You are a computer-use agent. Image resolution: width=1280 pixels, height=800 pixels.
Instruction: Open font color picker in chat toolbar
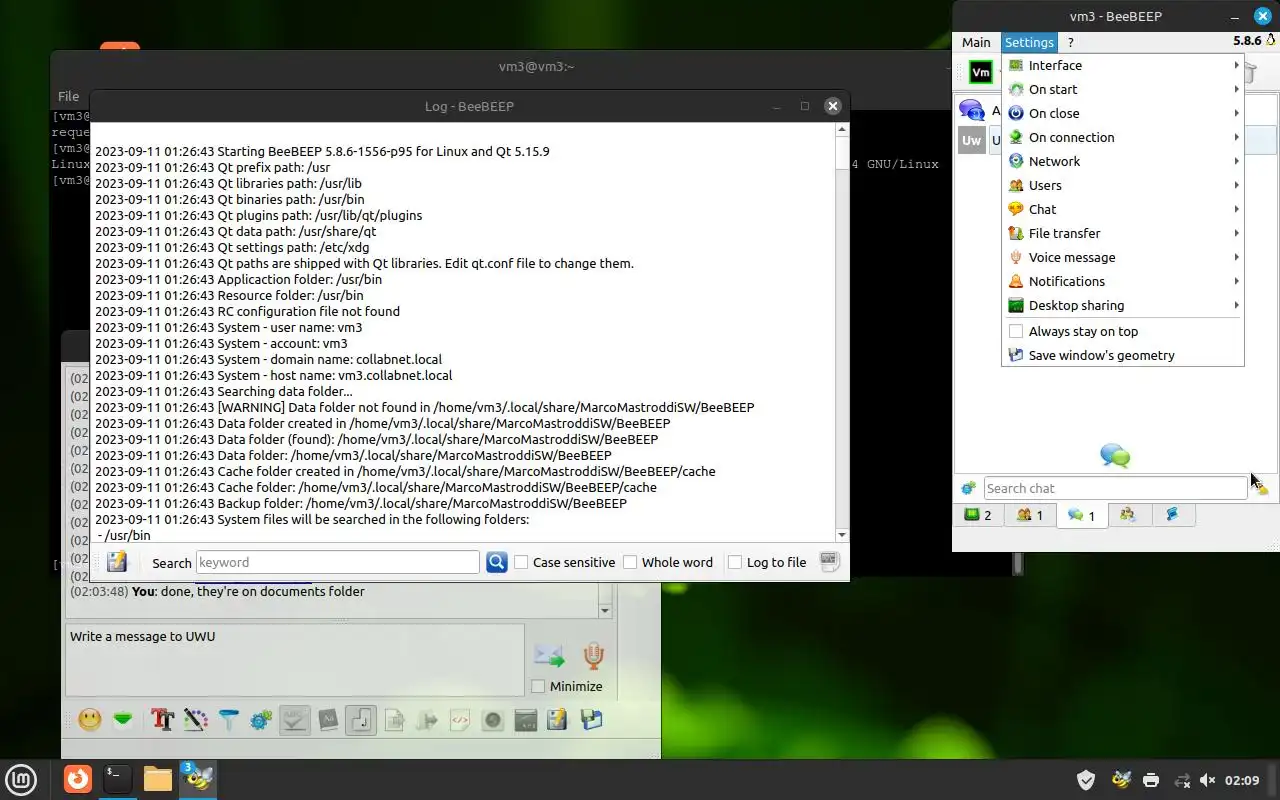[x=196, y=719]
